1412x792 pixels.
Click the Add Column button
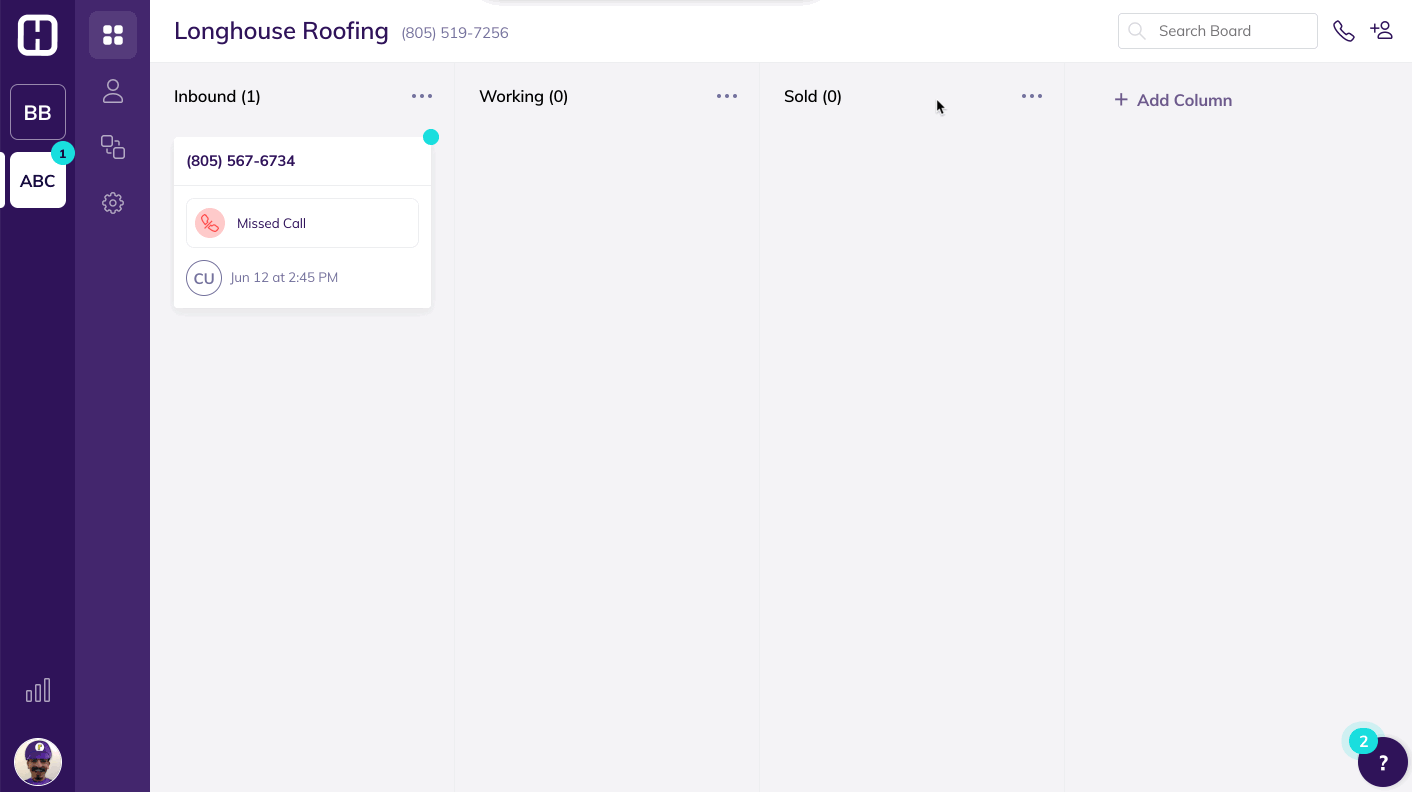[1173, 100]
